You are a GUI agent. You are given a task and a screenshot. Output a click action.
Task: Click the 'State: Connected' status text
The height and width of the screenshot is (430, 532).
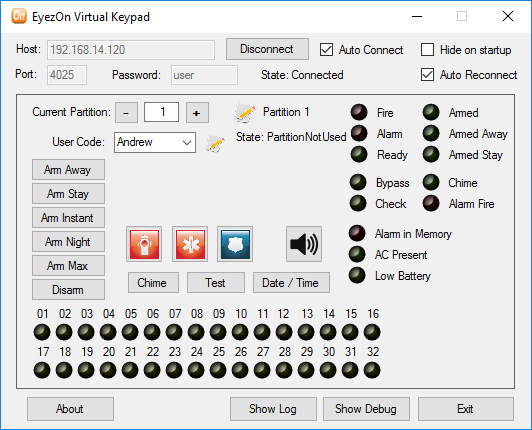click(302, 75)
